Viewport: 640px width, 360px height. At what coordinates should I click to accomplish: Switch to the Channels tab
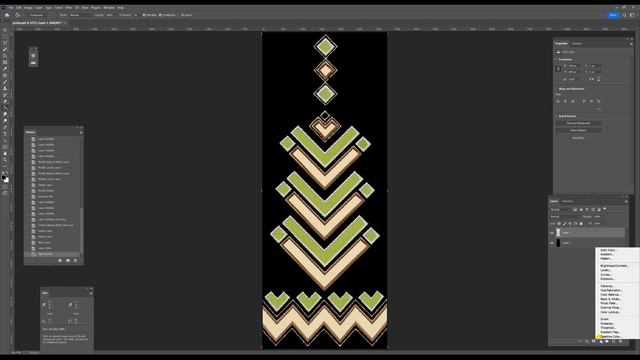[x=567, y=201]
